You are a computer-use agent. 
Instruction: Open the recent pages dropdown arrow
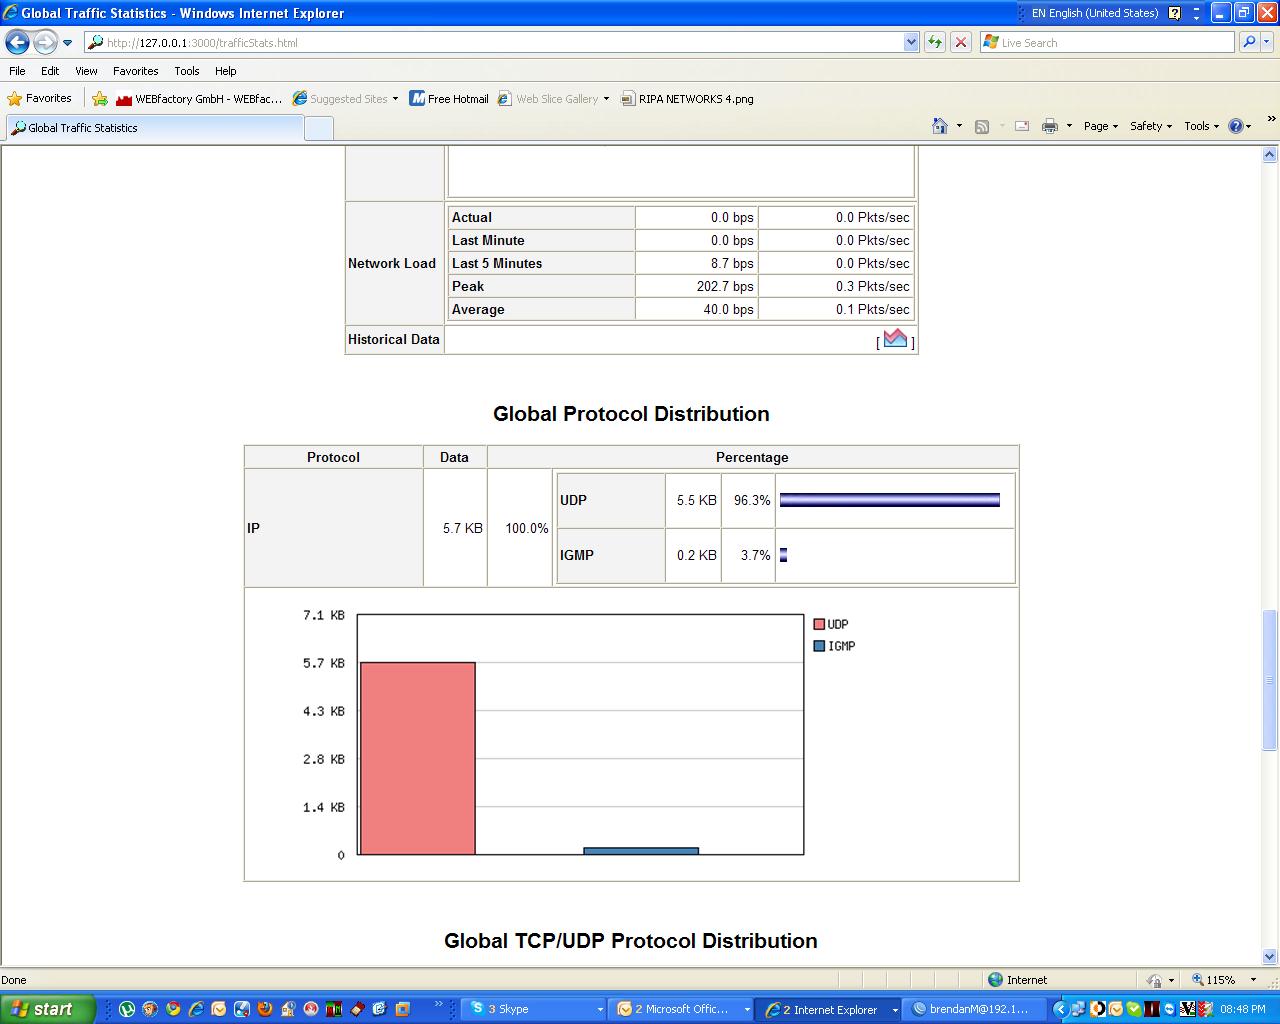click(68, 43)
